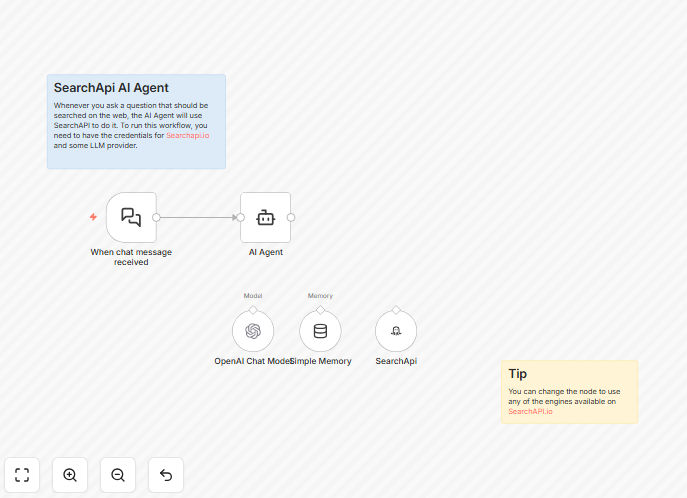Viewport: 687px width, 498px height.
Task: Click the AI Agent input connector
Action: [x=241, y=217]
